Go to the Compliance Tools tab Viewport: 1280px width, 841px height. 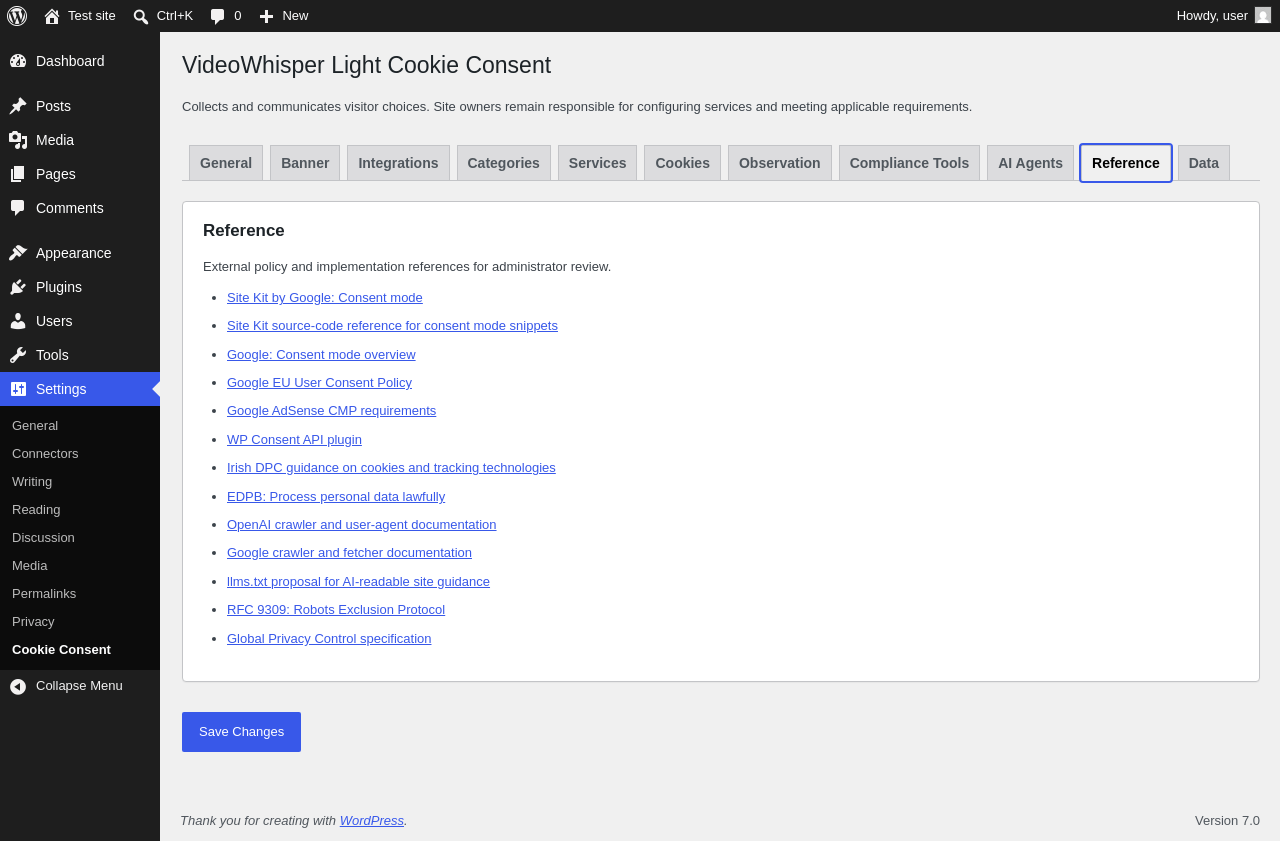(x=909, y=163)
